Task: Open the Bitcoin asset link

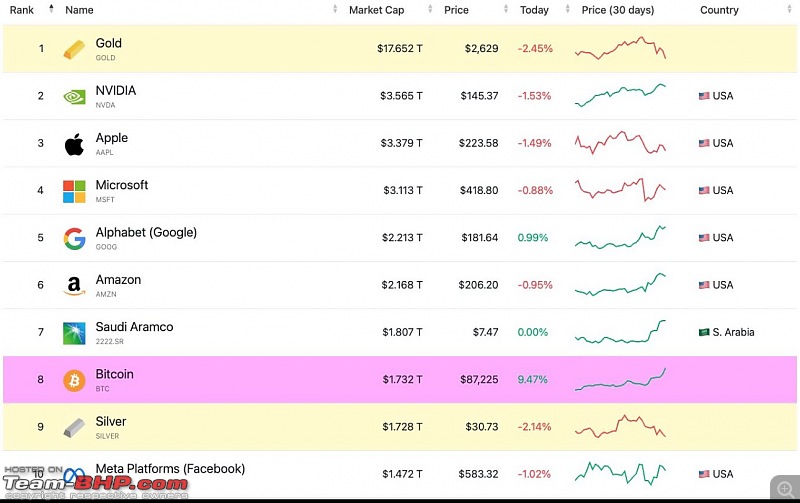Action: (115, 374)
